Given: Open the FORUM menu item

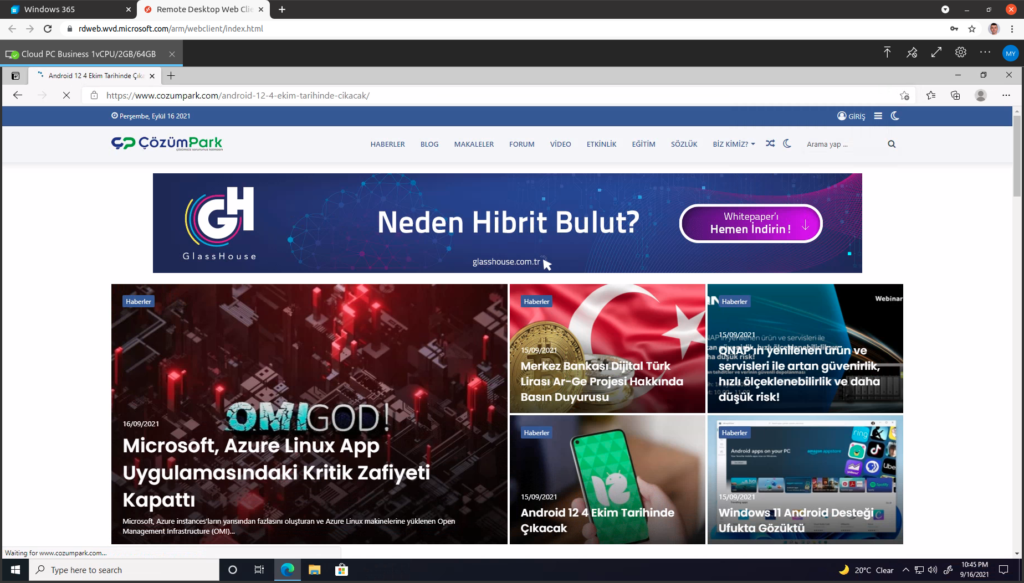Looking at the screenshot, I should click(x=521, y=144).
